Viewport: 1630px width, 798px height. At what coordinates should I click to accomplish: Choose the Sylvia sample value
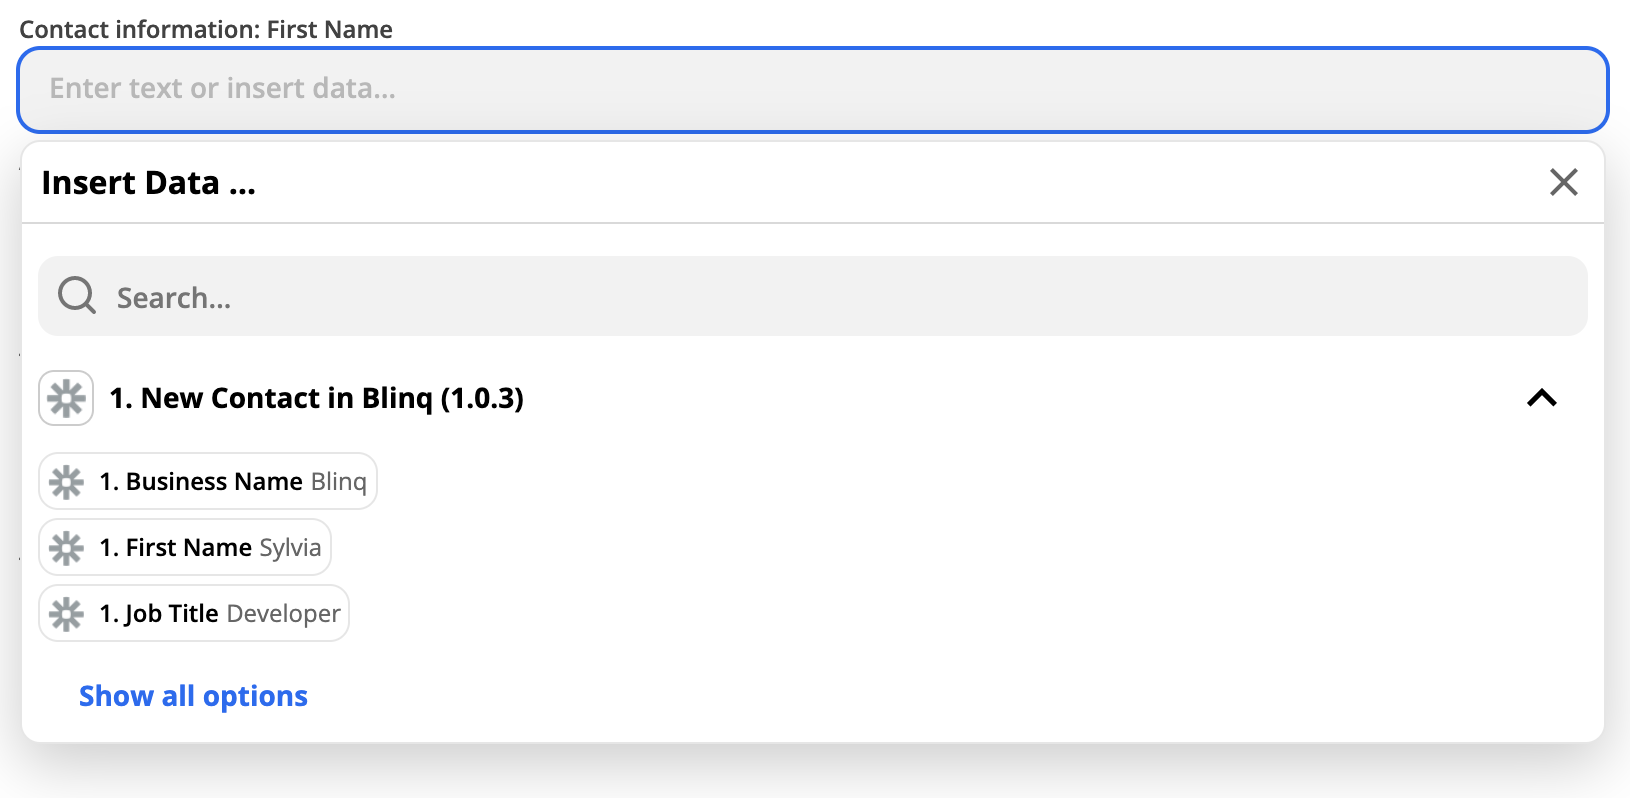pos(290,548)
